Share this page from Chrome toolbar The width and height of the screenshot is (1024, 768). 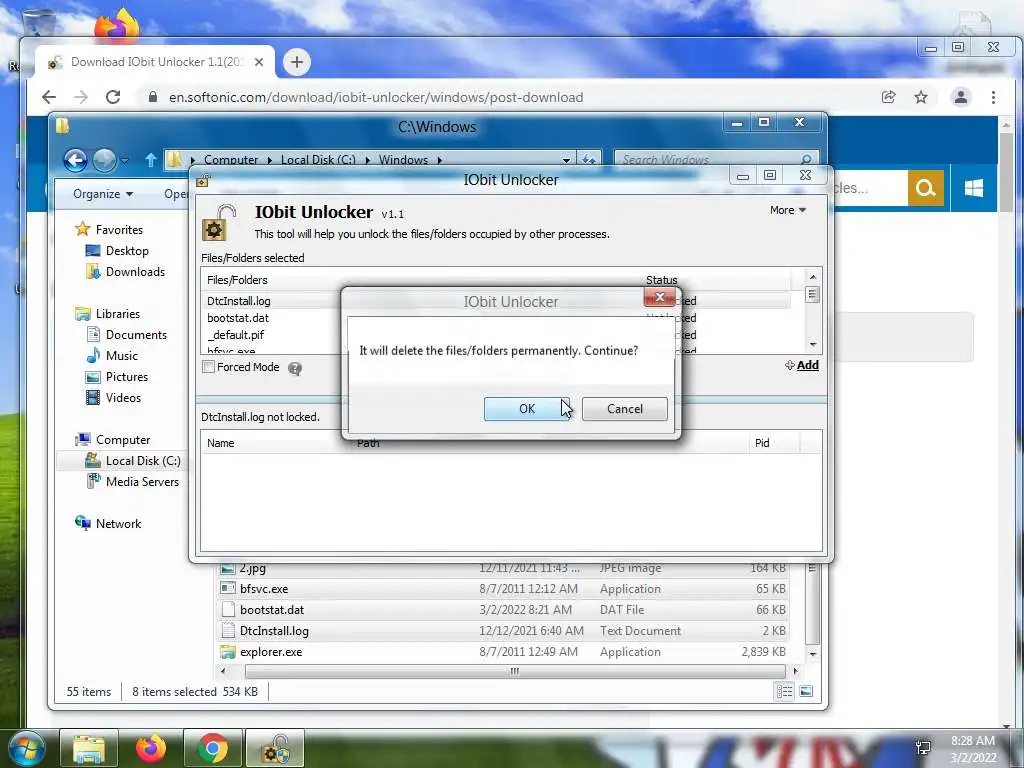tap(888, 97)
